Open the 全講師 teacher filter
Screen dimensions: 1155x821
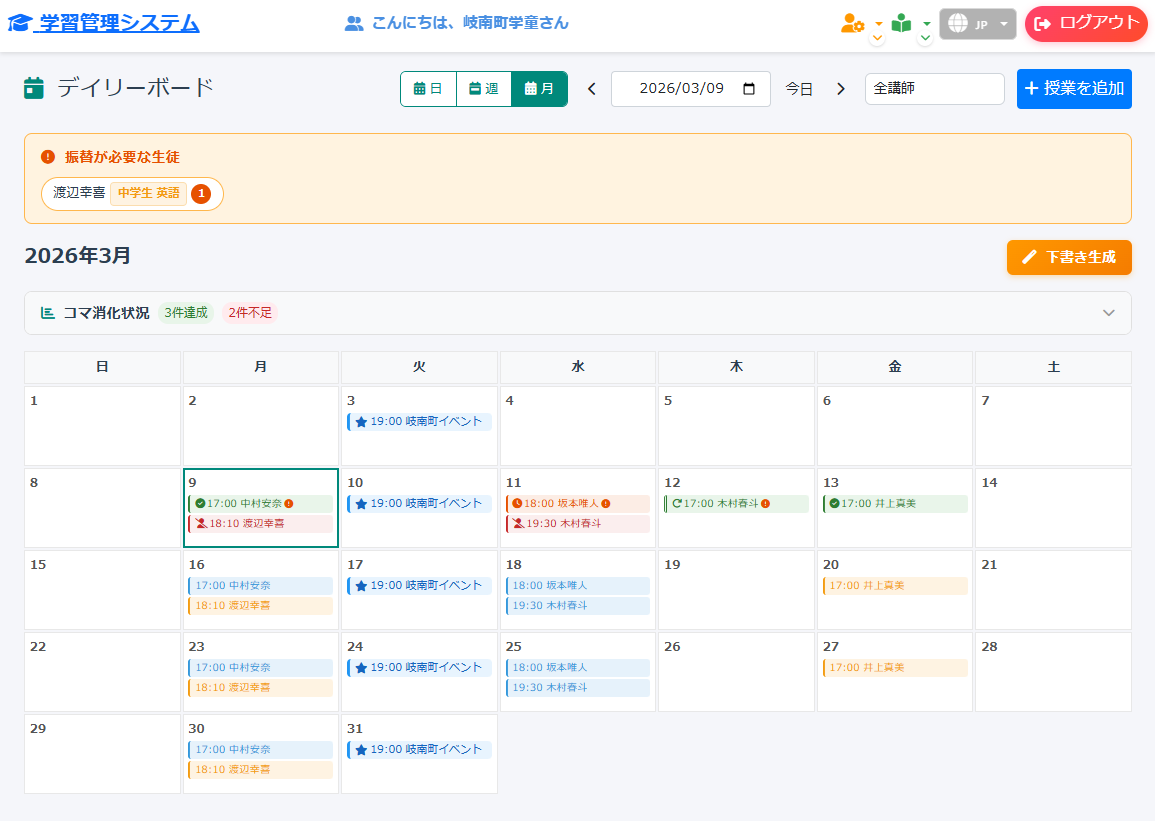click(934, 89)
